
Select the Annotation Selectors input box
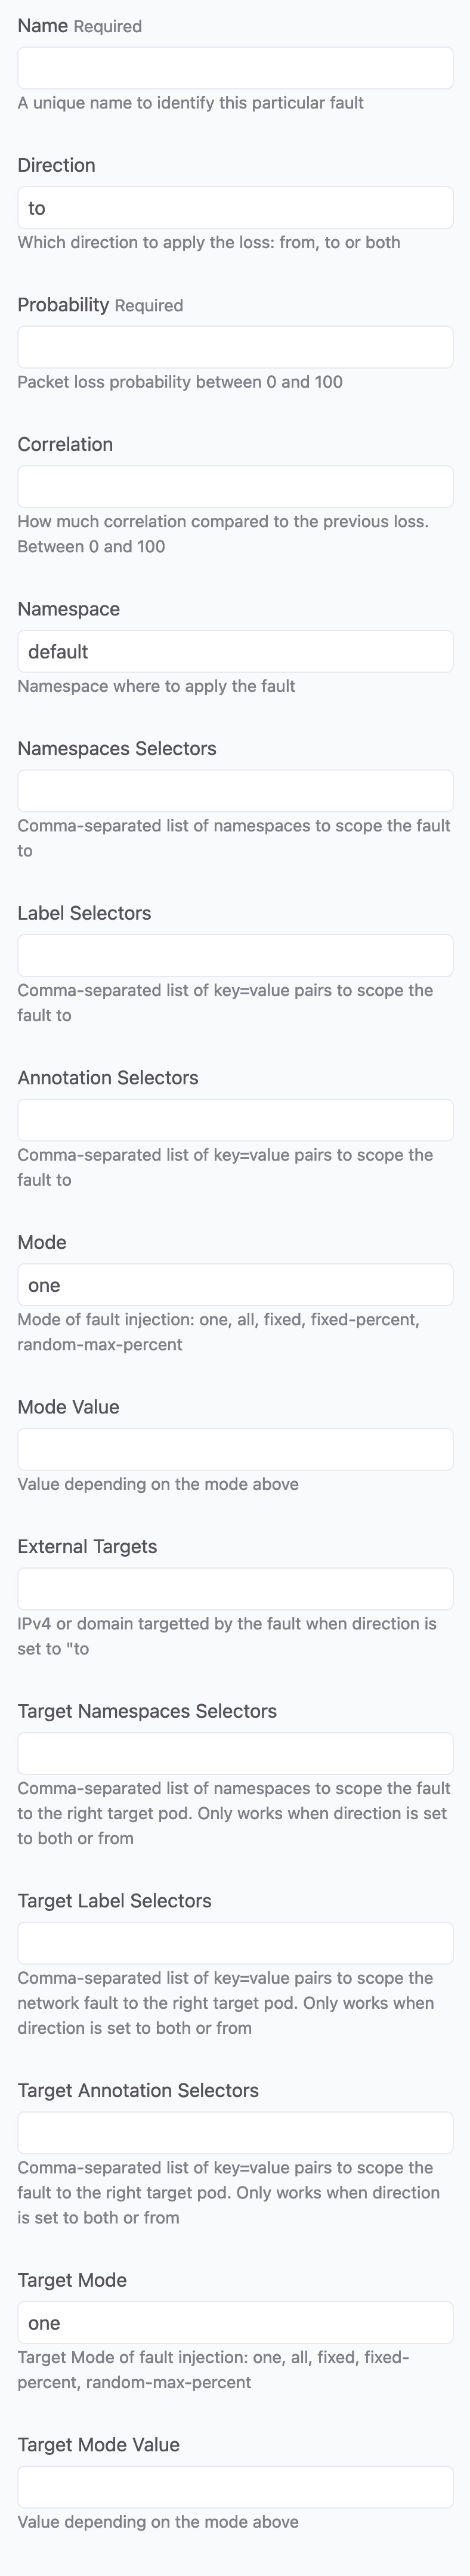[235, 1120]
